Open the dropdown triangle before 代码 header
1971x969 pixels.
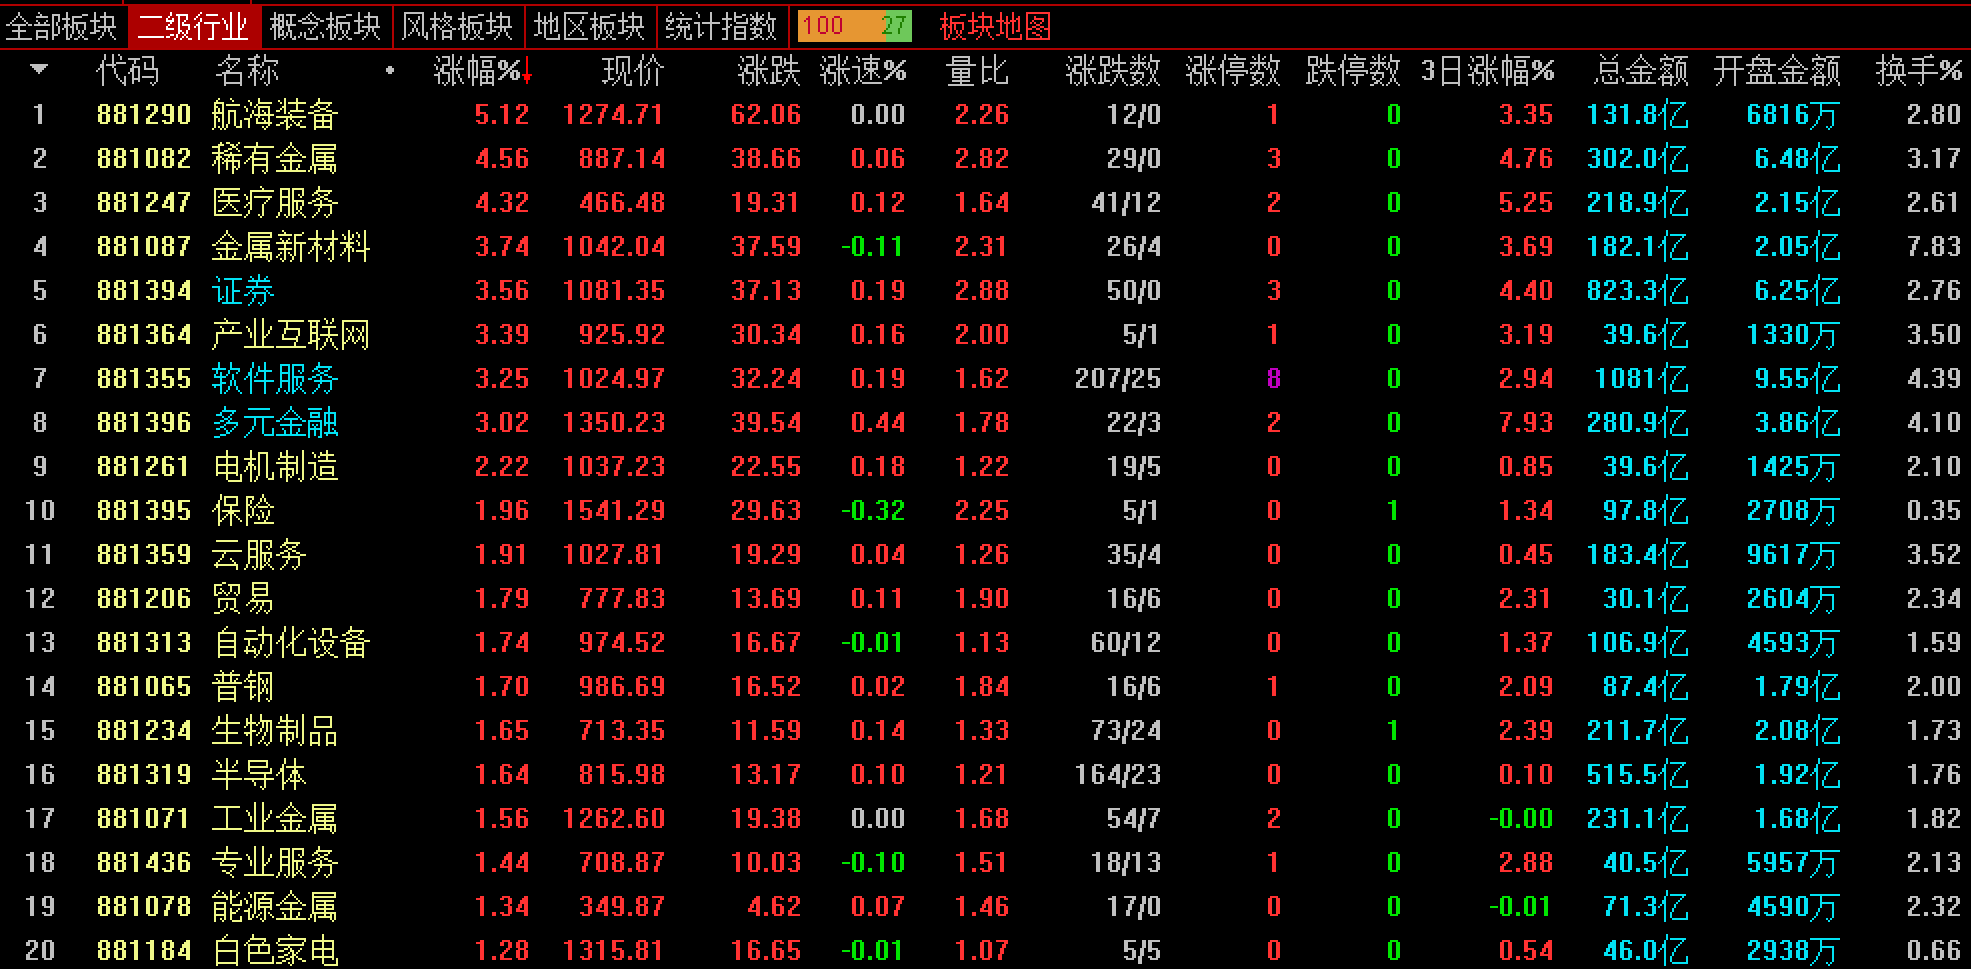pos(39,70)
